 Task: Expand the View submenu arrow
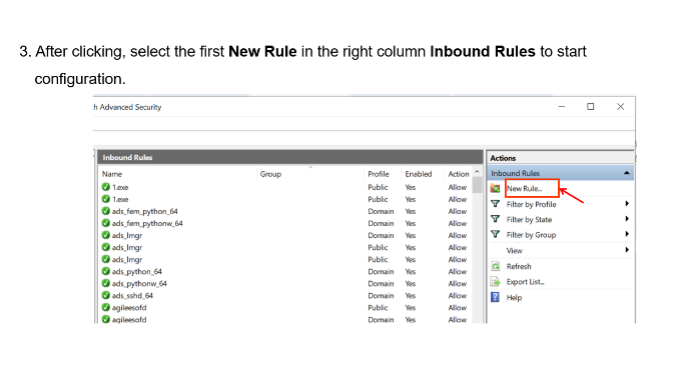[627, 250]
